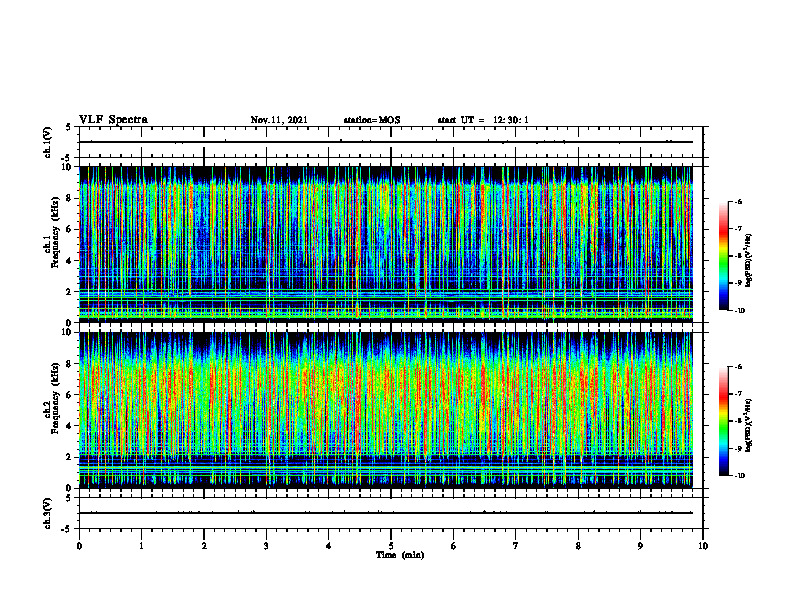Click time axis tick label '8'
This screenshot has height=612, width=792.
click(x=578, y=546)
